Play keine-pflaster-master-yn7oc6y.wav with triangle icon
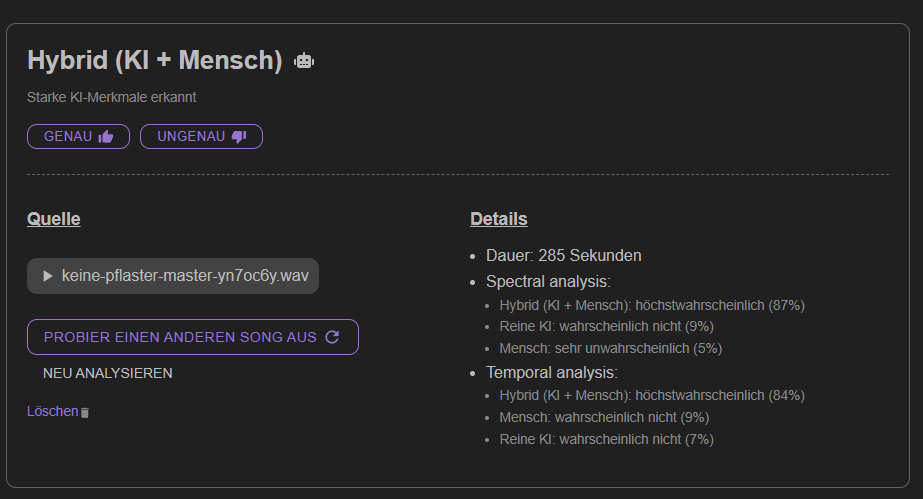Image resolution: width=923 pixels, height=499 pixels. pyautogui.click(x=48, y=276)
